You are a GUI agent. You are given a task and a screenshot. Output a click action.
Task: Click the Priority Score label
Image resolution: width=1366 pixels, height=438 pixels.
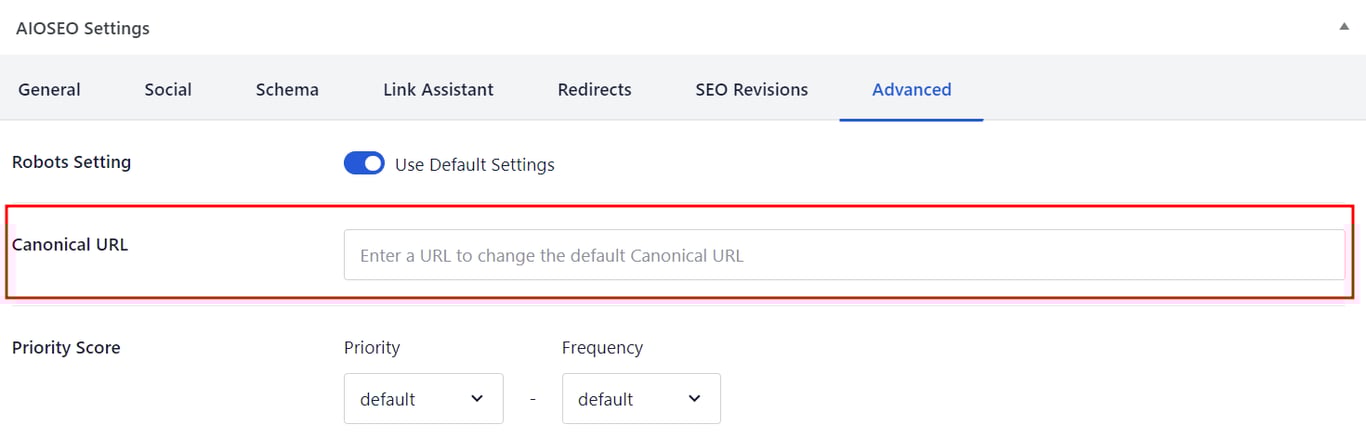pyautogui.click(x=66, y=348)
